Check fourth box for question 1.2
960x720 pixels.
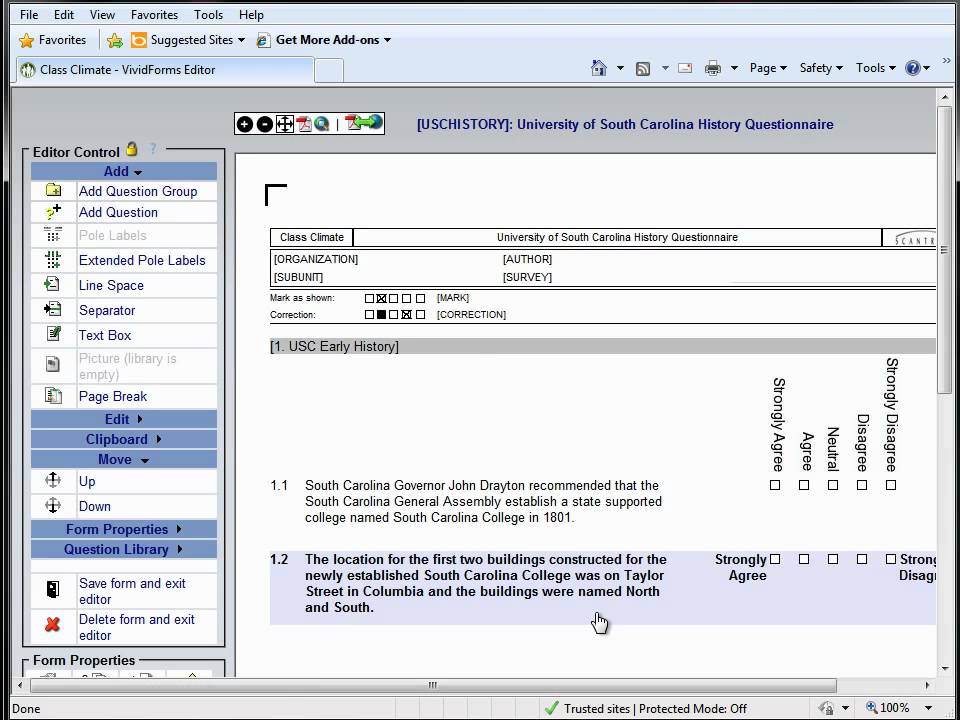[862, 559]
